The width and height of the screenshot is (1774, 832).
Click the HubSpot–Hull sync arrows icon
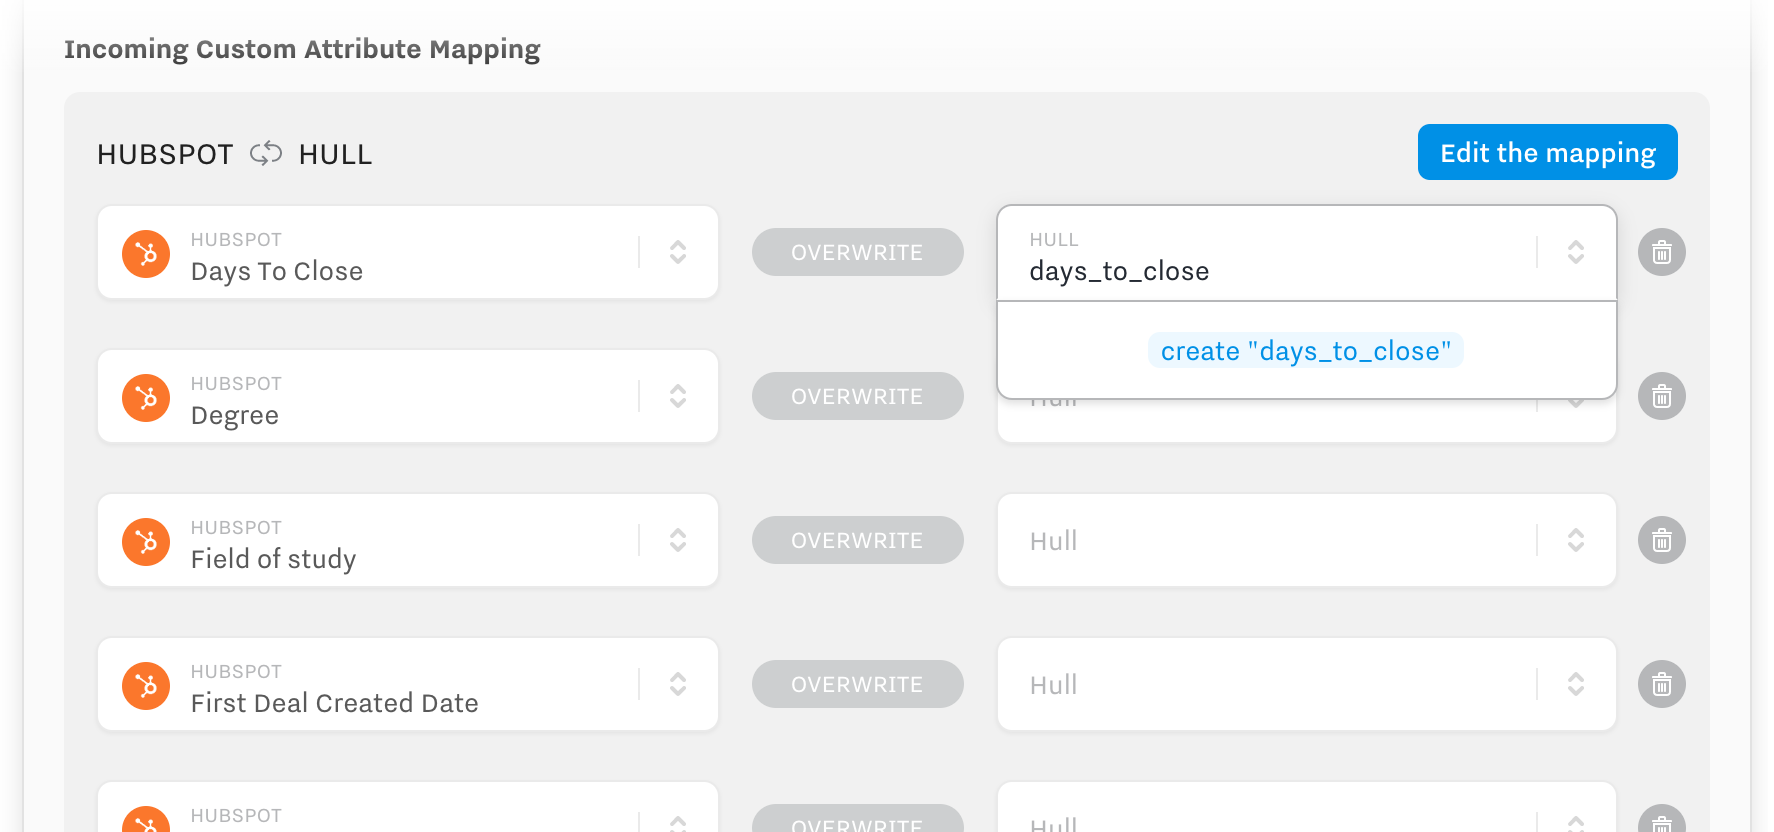pos(266,154)
